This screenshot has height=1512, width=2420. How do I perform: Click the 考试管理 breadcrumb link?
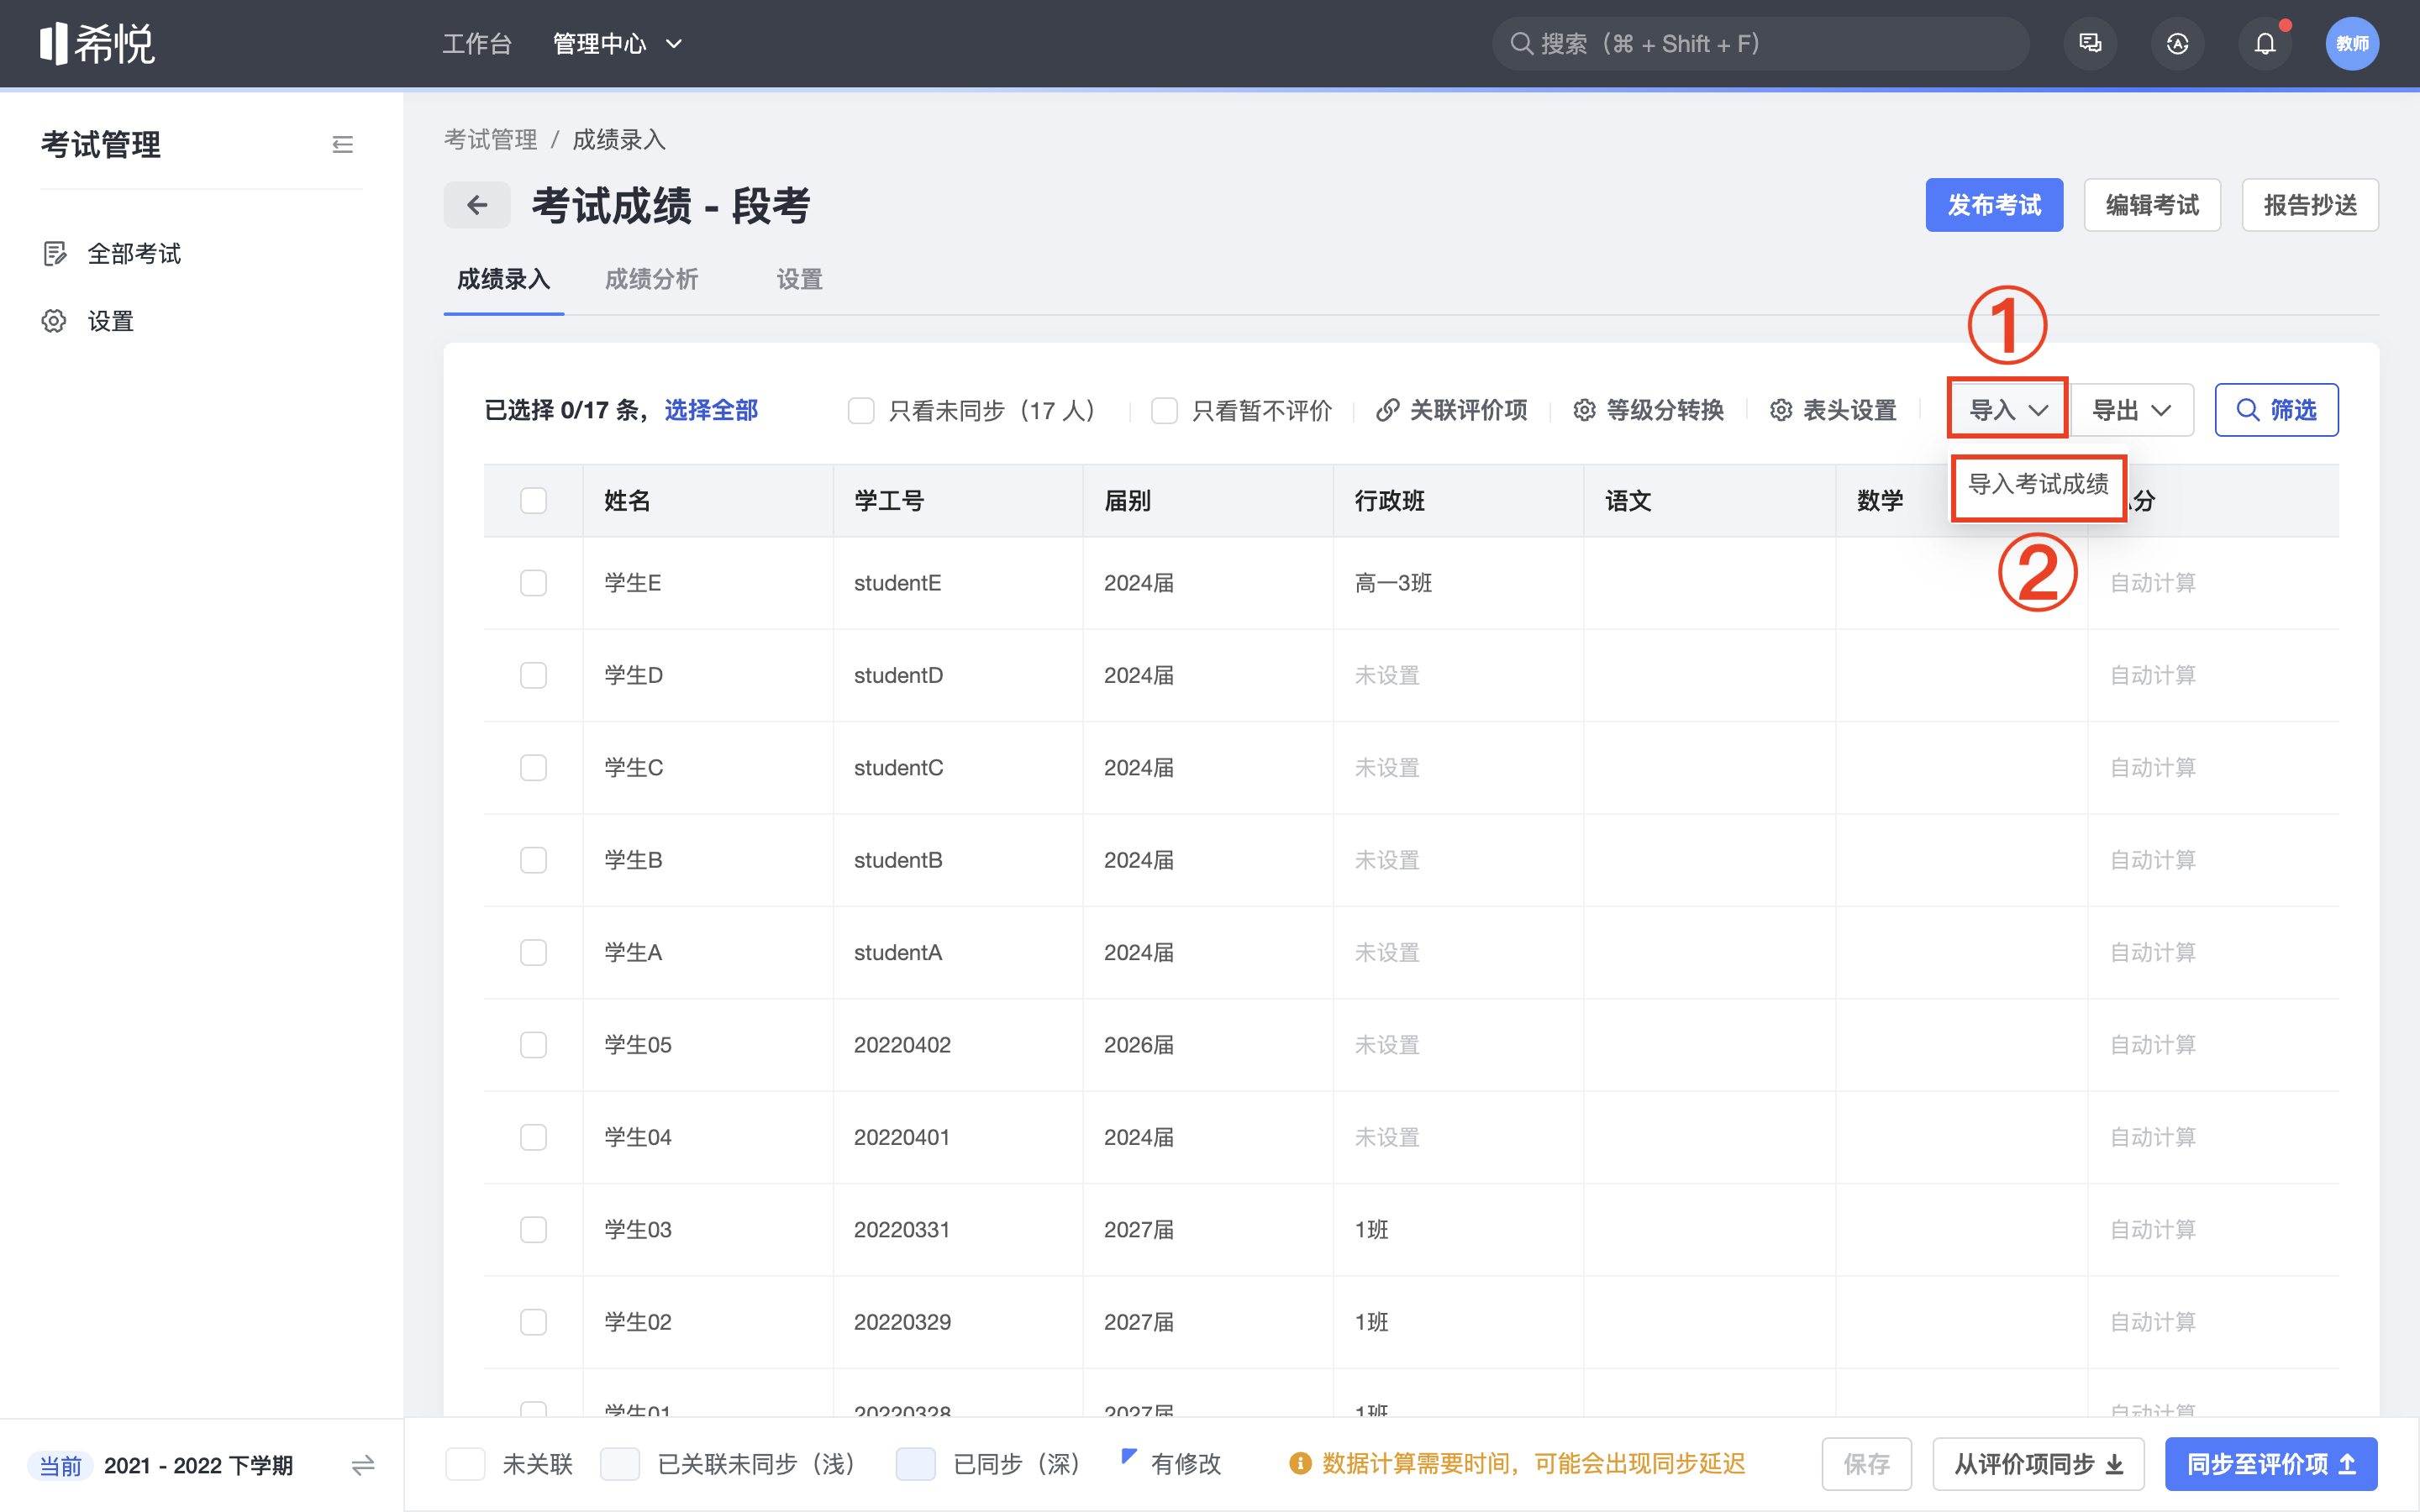[490, 139]
